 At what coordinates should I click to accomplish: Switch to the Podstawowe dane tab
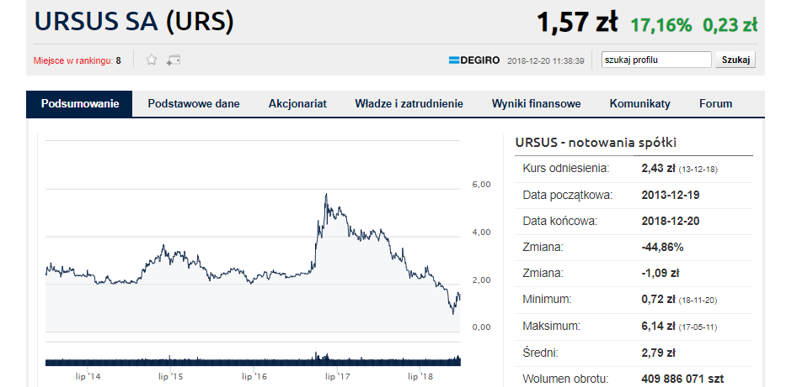pos(193,104)
